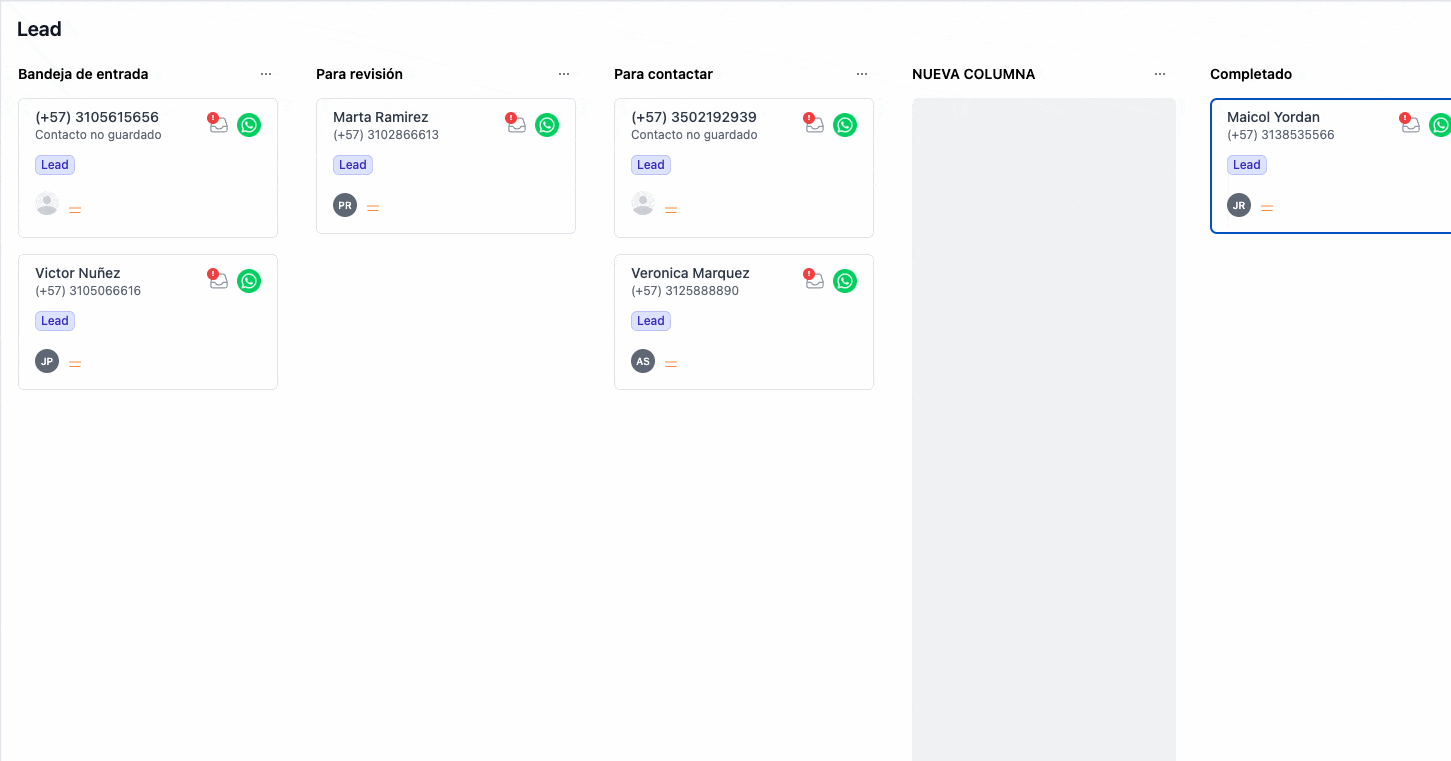
Task: Click AS assignee avatar on Veronica Marquez
Action: point(643,361)
